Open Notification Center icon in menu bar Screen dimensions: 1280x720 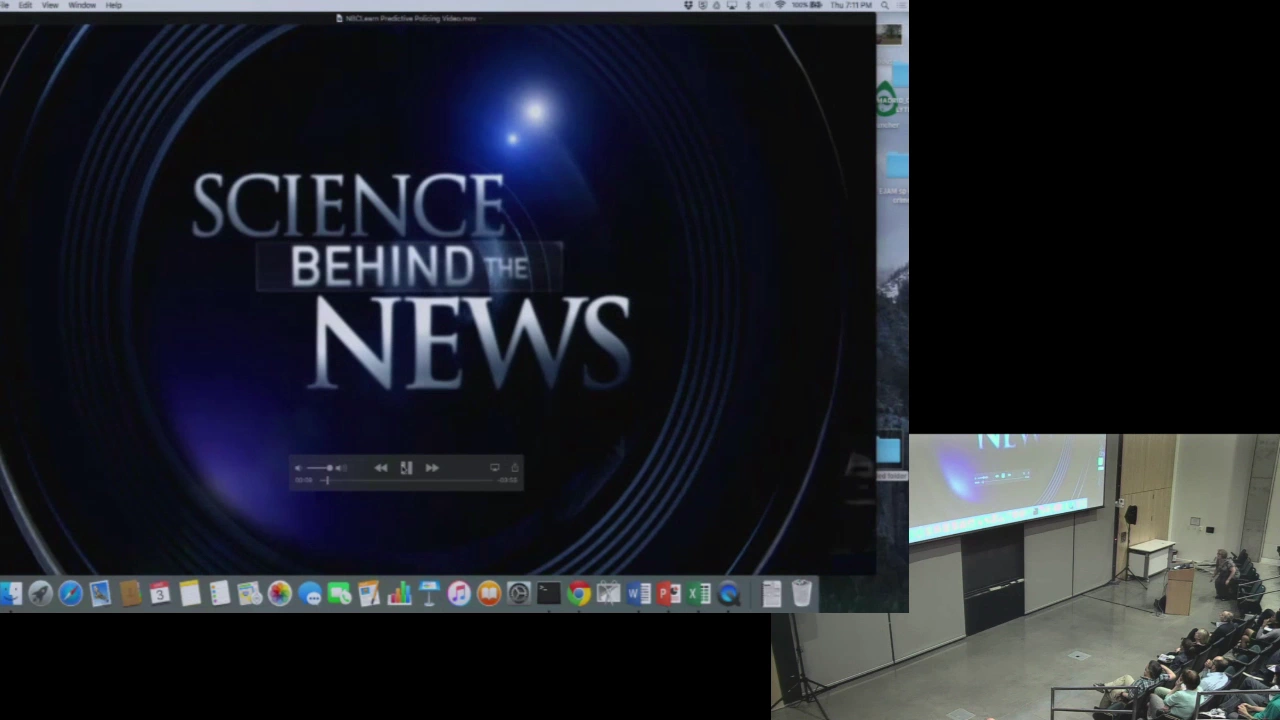(901, 5)
